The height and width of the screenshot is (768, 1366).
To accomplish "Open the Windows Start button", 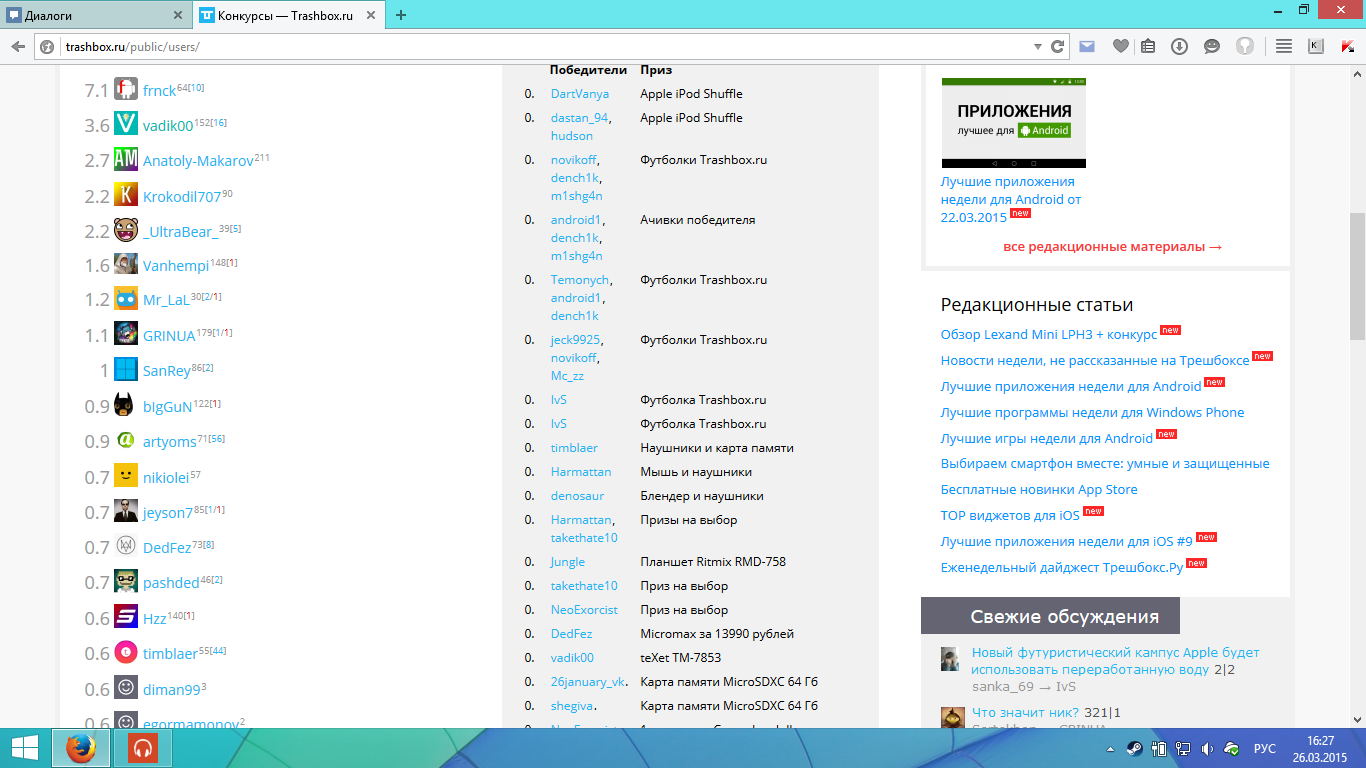I will (25, 748).
